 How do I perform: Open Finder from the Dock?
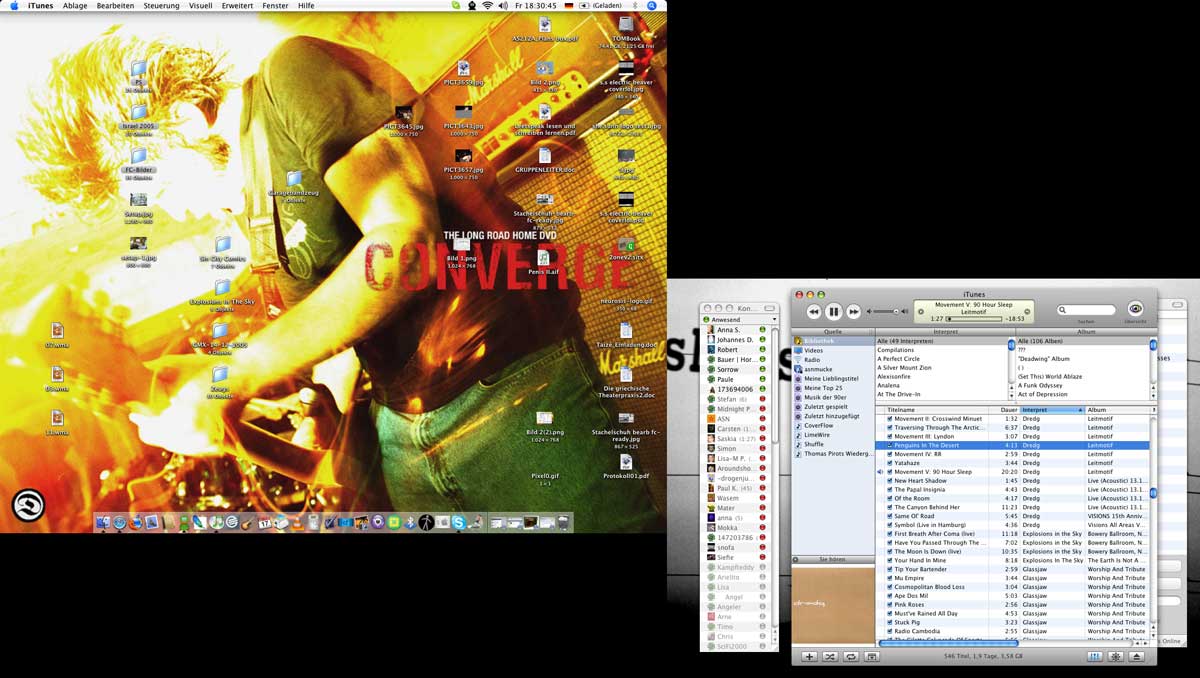pos(102,522)
